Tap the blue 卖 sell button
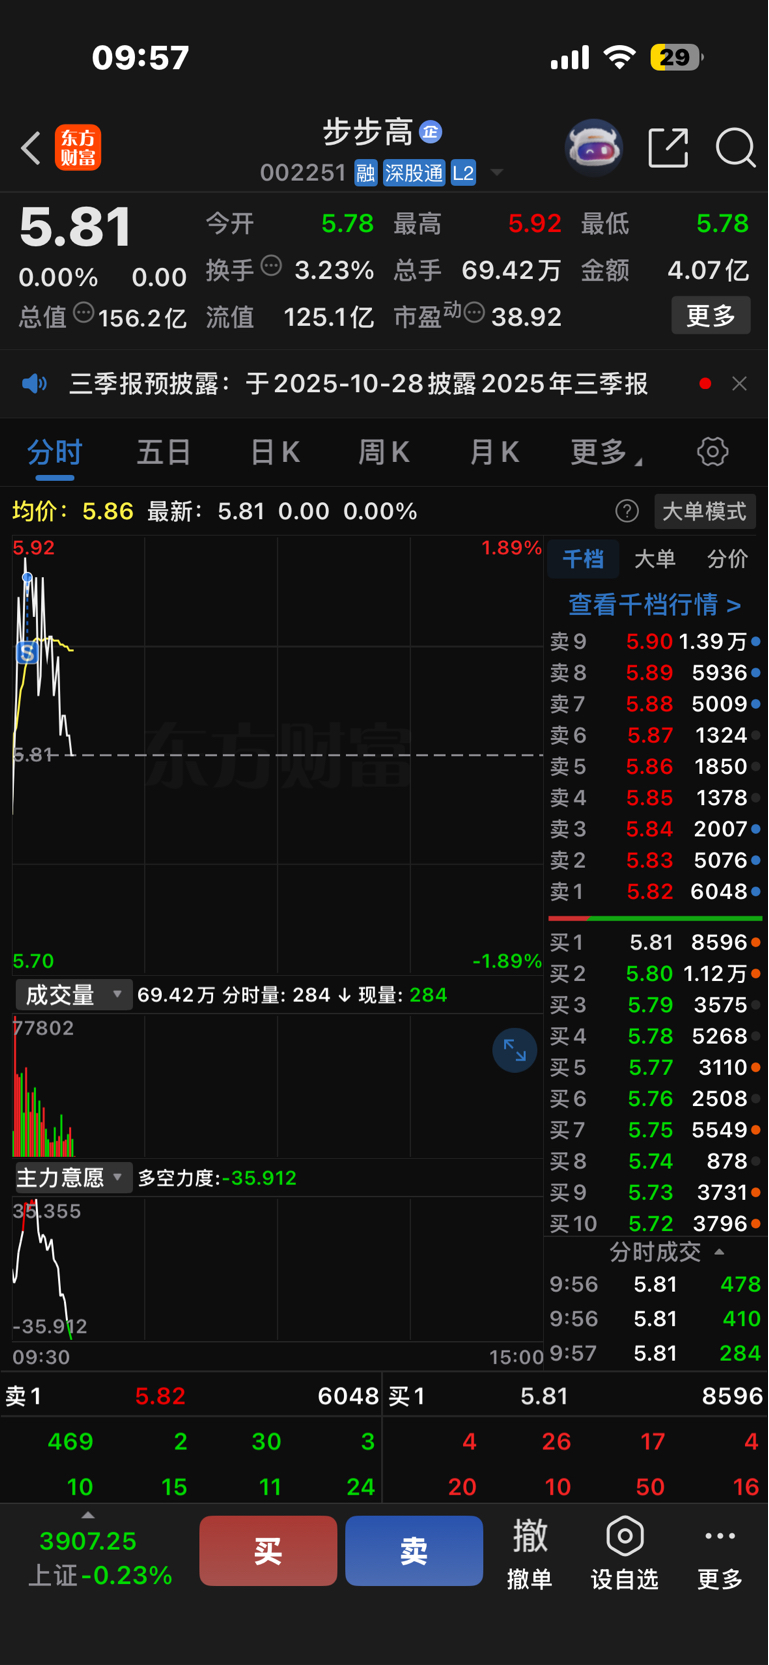The width and height of the screenshot is (769, 1665). tap(414, 1551)
